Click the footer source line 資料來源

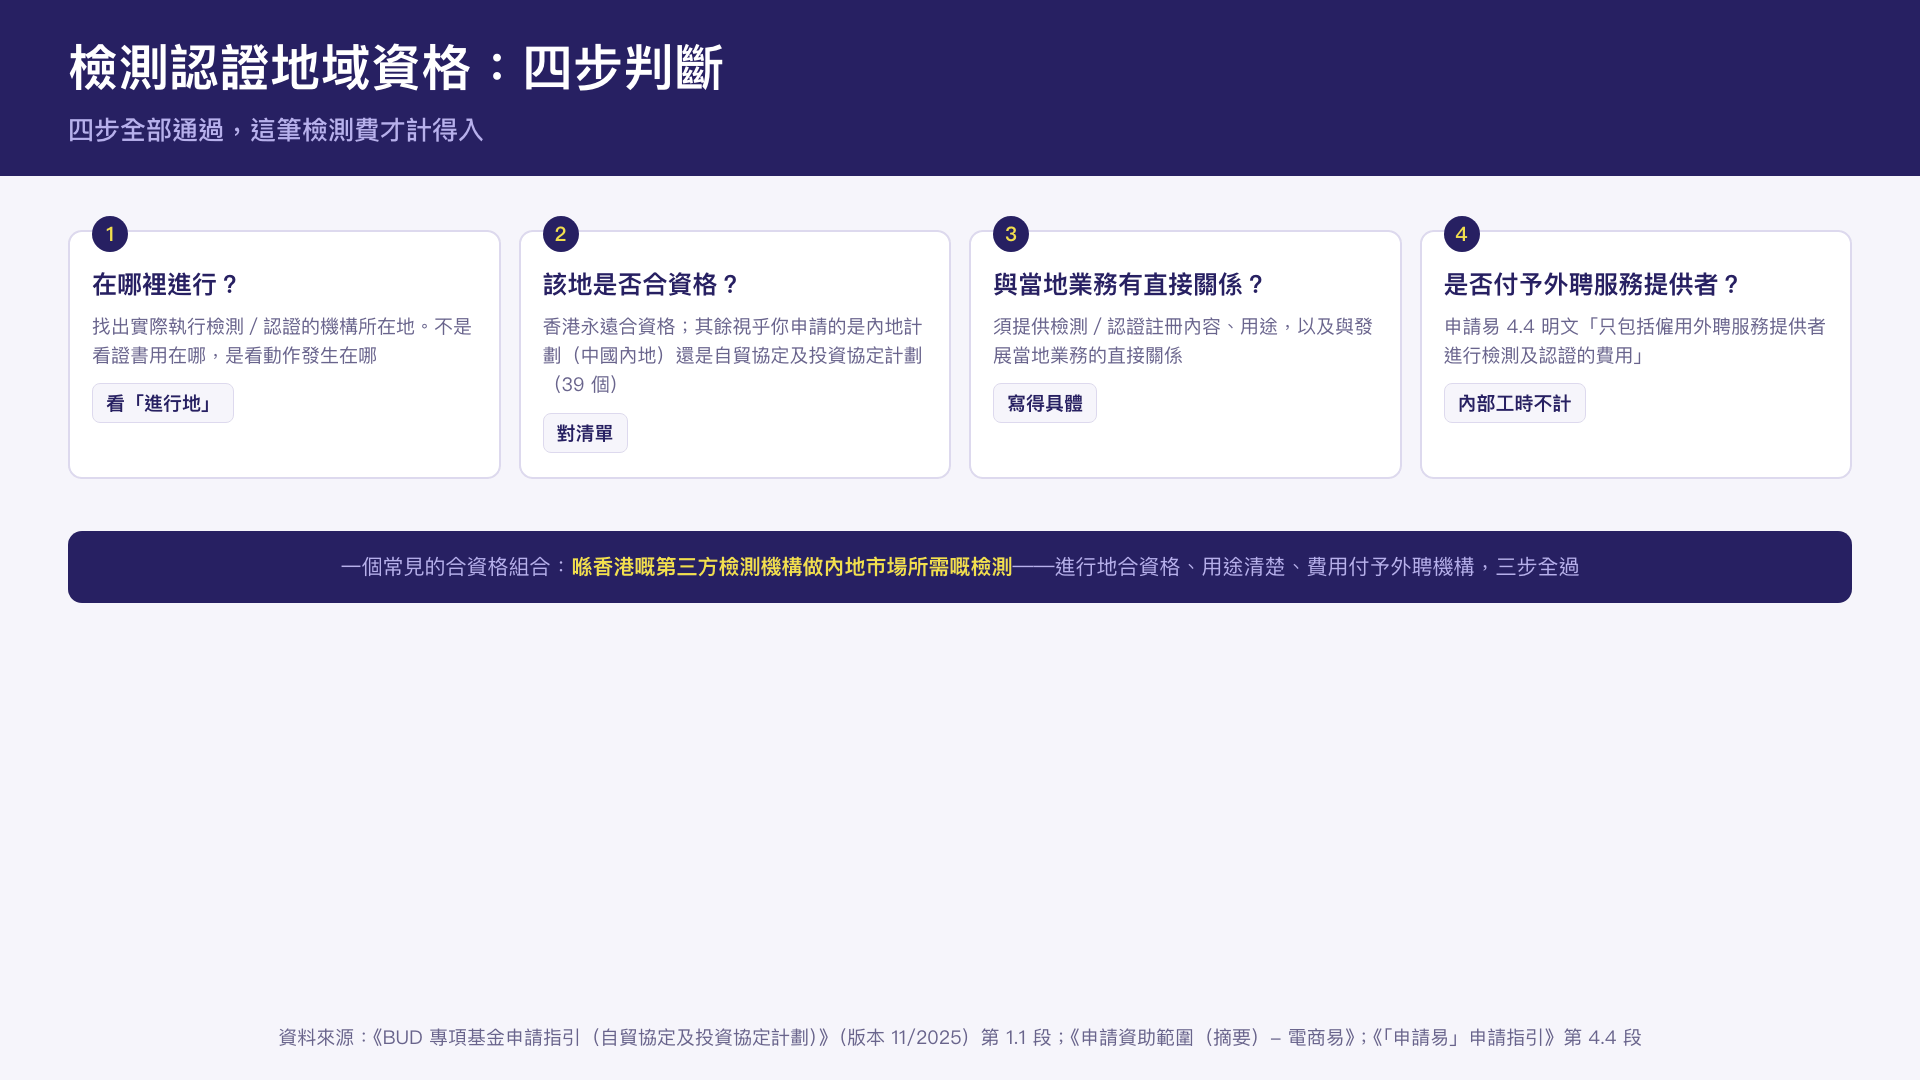click(960, 1037)
